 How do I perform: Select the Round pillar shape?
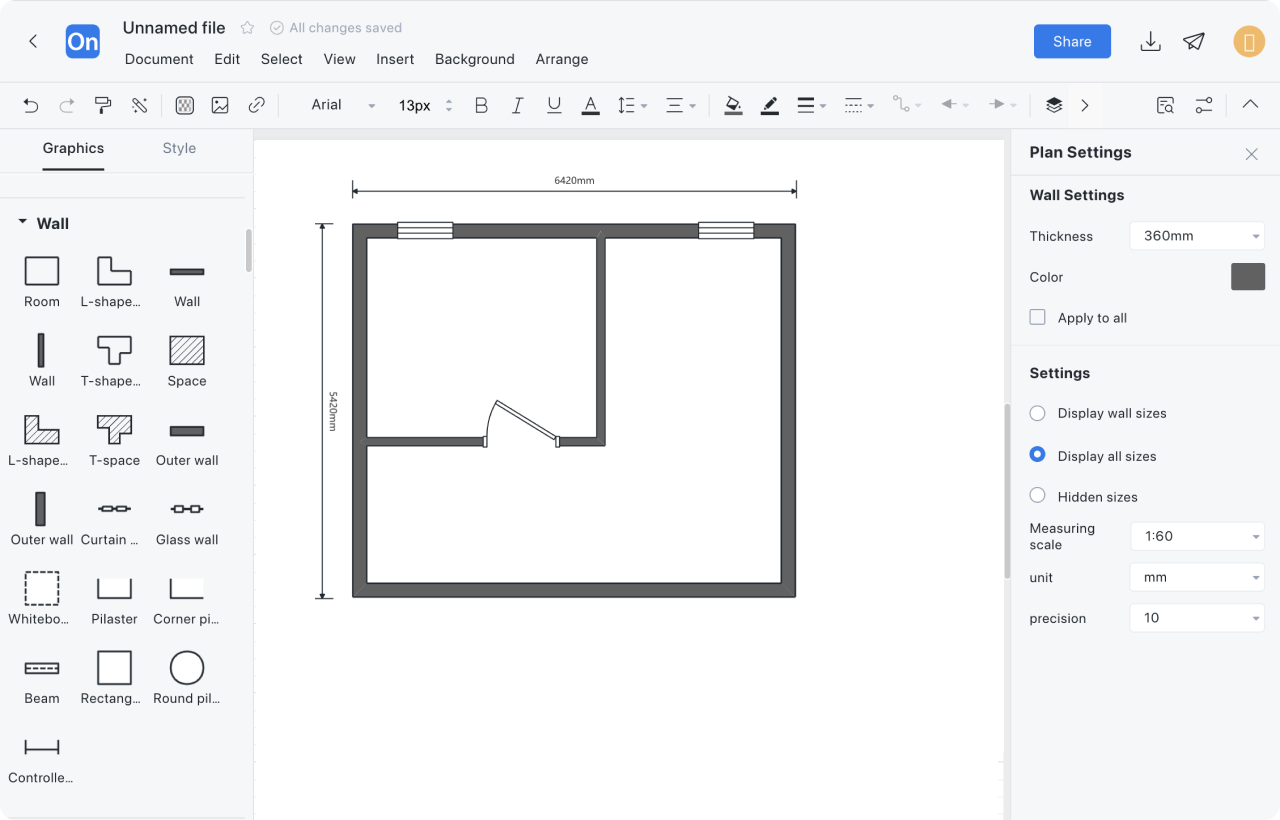coord(187,679)
